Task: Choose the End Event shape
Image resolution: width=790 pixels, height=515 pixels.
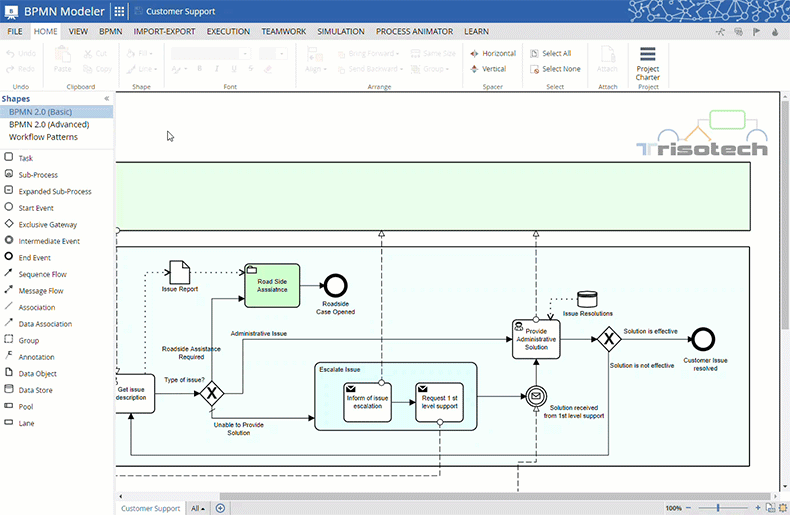Action: point(34,258)
